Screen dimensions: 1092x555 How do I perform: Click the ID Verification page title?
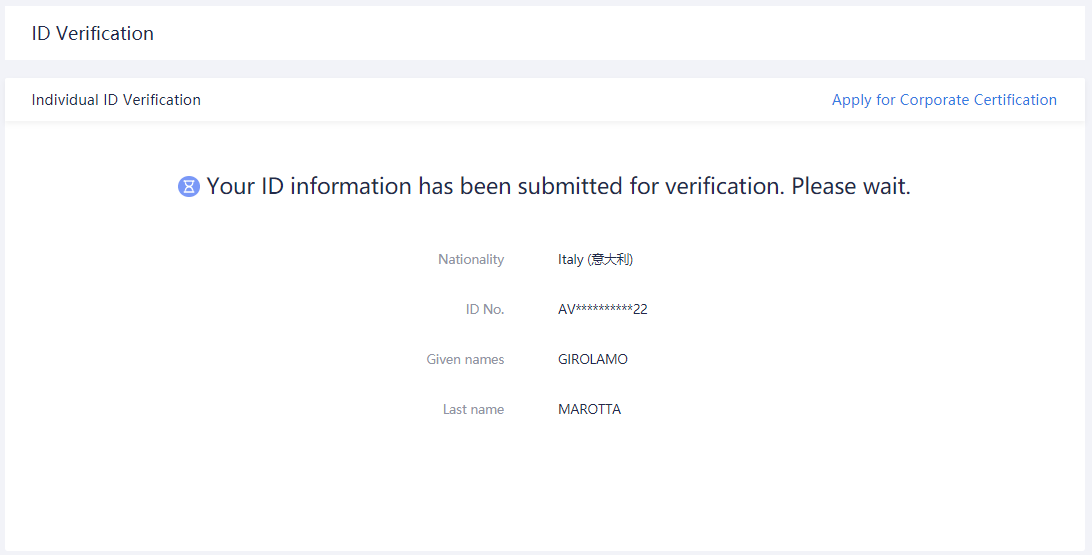pos(93,33)
